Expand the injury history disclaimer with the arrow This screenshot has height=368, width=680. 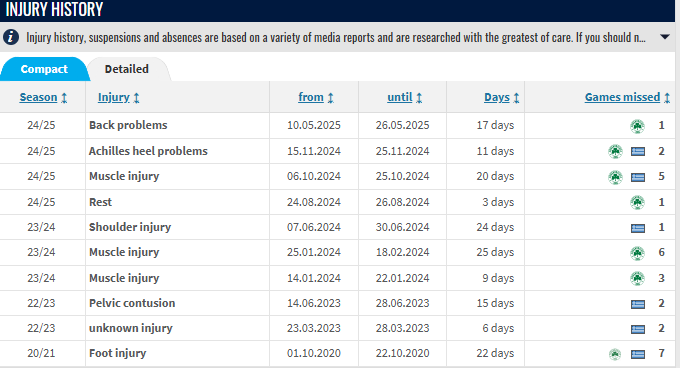coord(664,37)
